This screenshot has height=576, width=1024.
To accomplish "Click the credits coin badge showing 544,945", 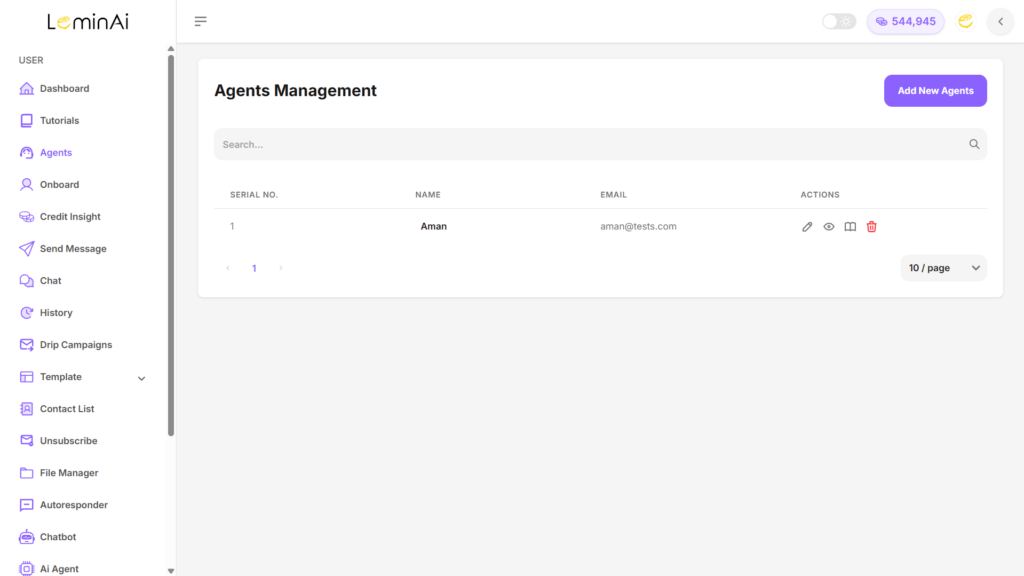I will point(905,22).
